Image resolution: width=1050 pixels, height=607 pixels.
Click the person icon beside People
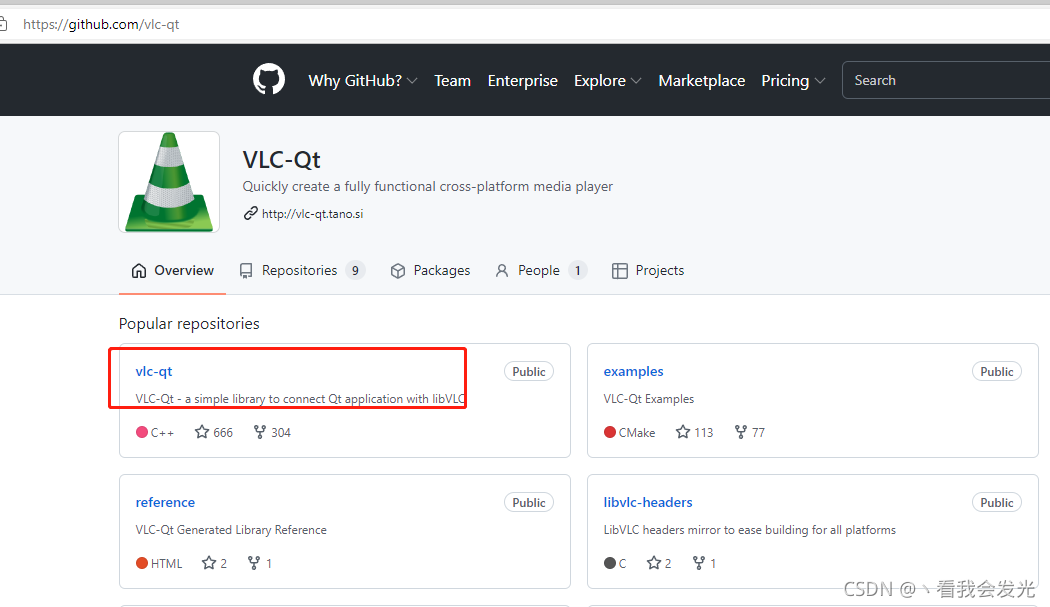pyautogui.click(x=502, y=271)
